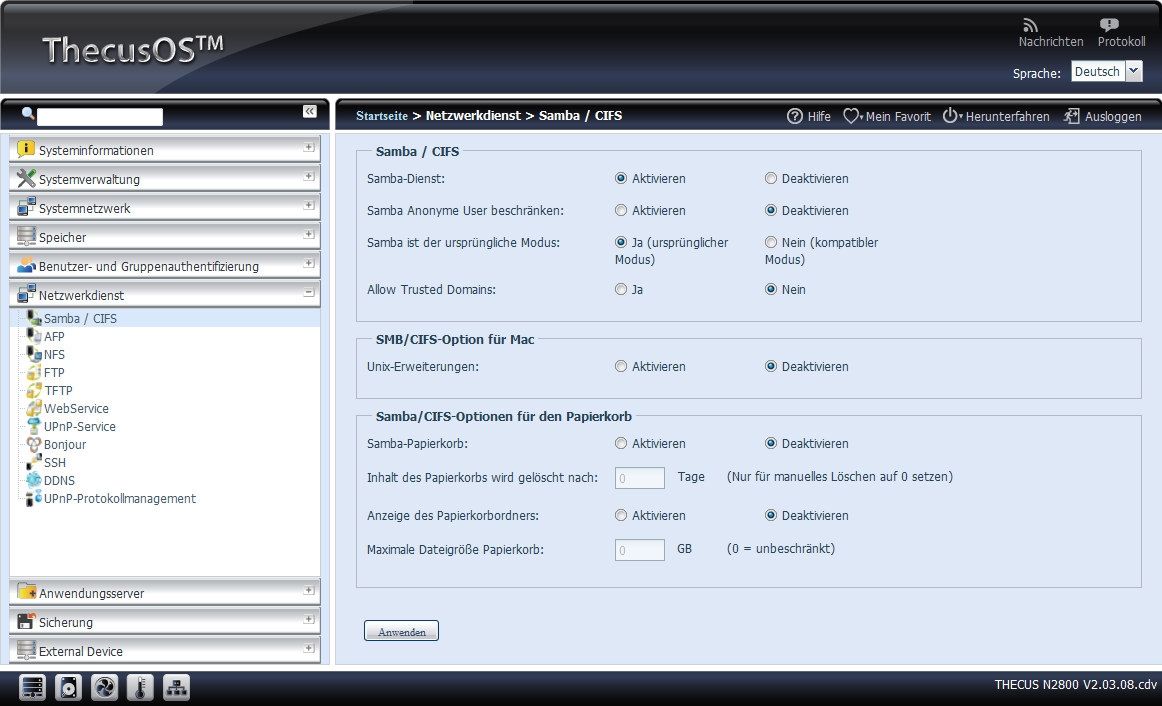Image resolution: width=1162 pixels, height=706 pixels.
Task: Open the network status icon in bottom bar
Action: point(176,688)
